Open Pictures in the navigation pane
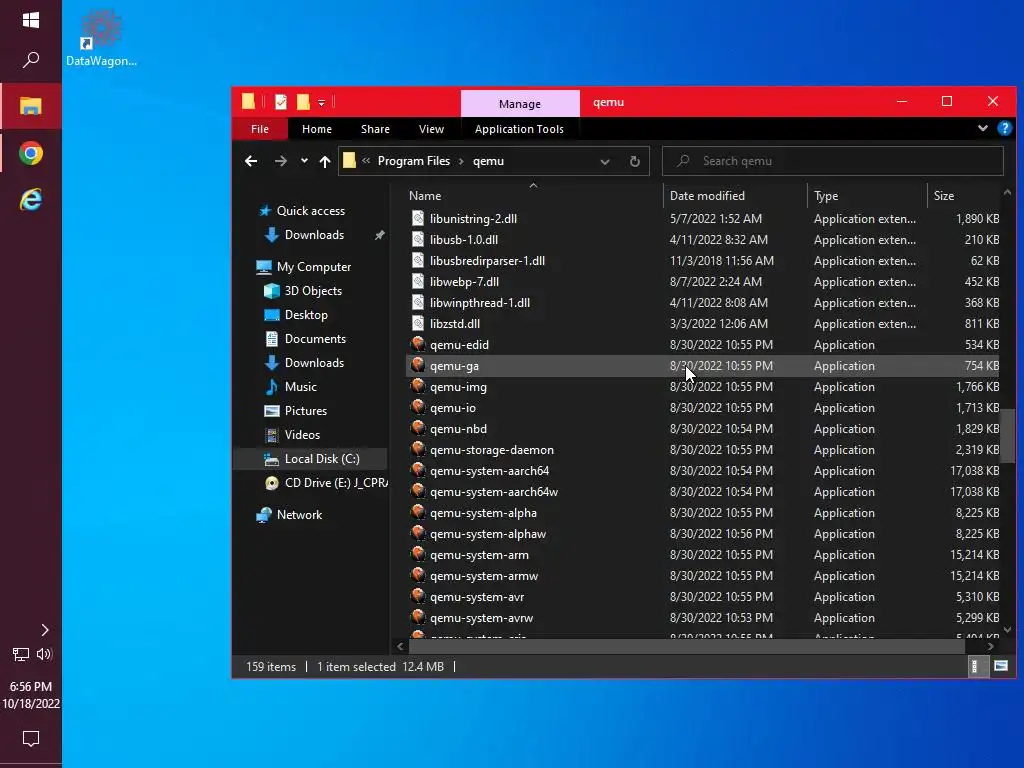This screenshot has height=768, width=1024. [306, 411]
